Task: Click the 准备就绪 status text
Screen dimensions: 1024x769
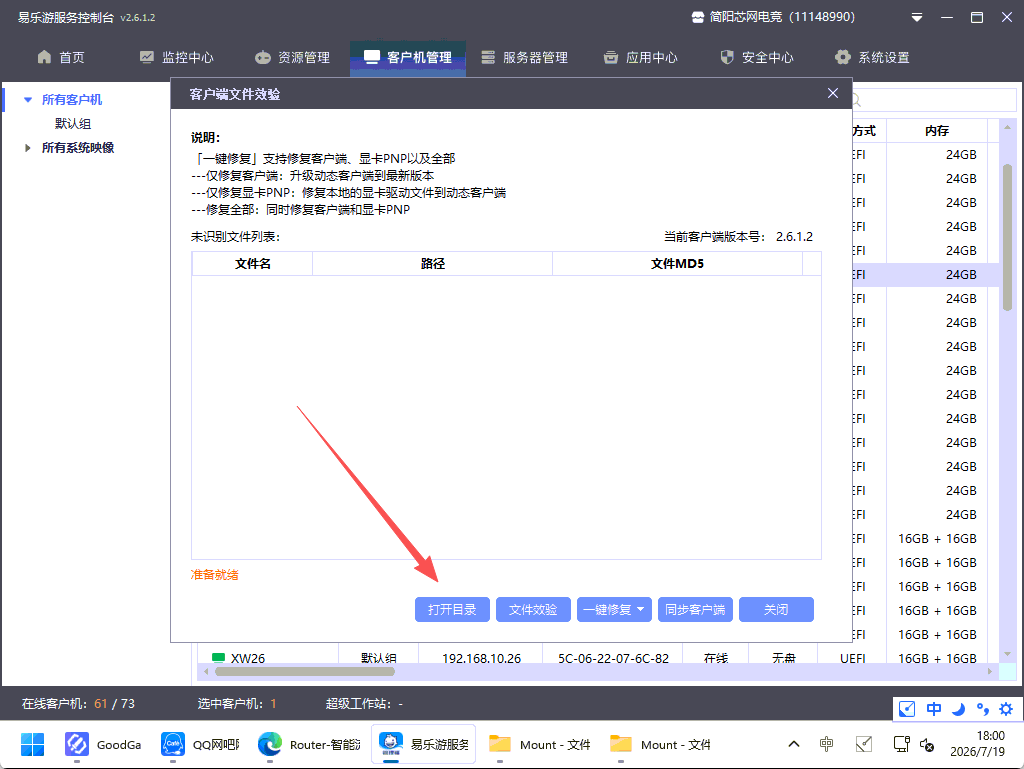Action: pyautogui.click(x=214, y=575)
